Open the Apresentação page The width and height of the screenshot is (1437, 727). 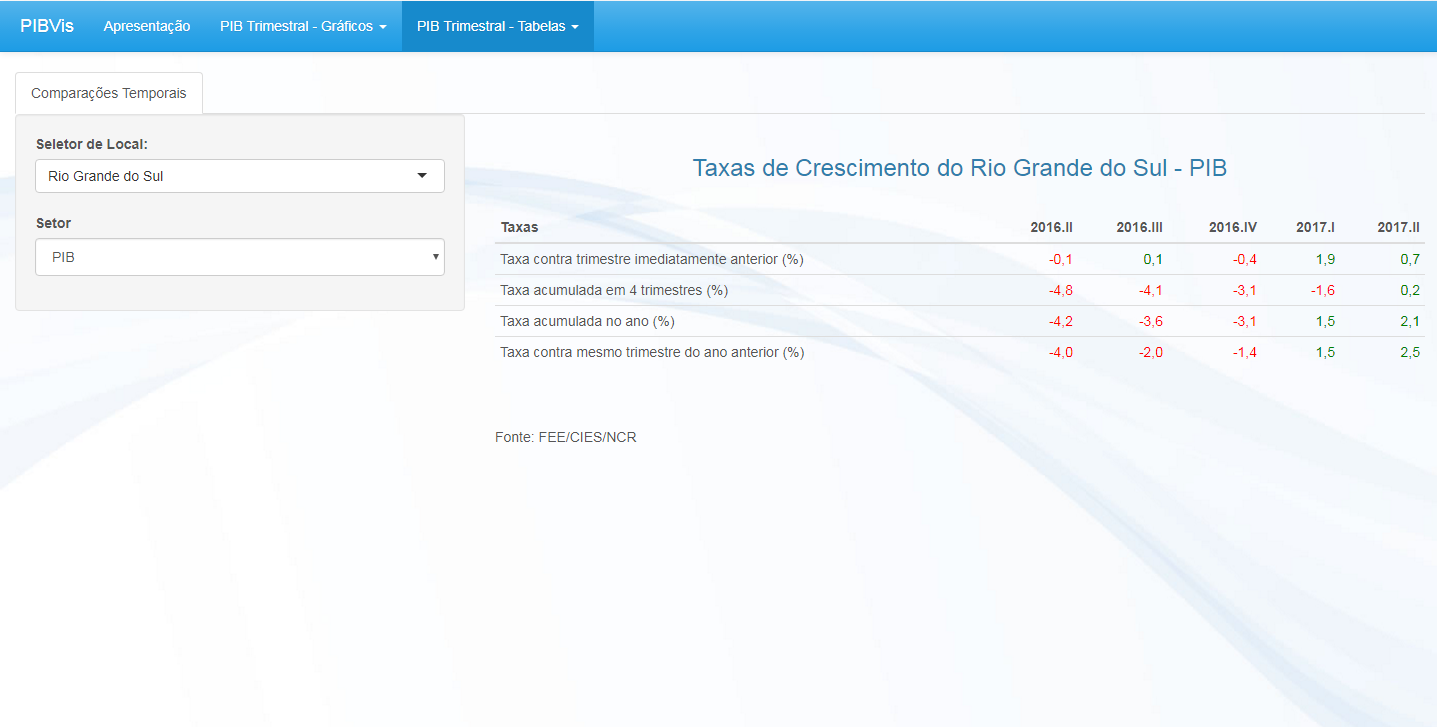point(147,26)
